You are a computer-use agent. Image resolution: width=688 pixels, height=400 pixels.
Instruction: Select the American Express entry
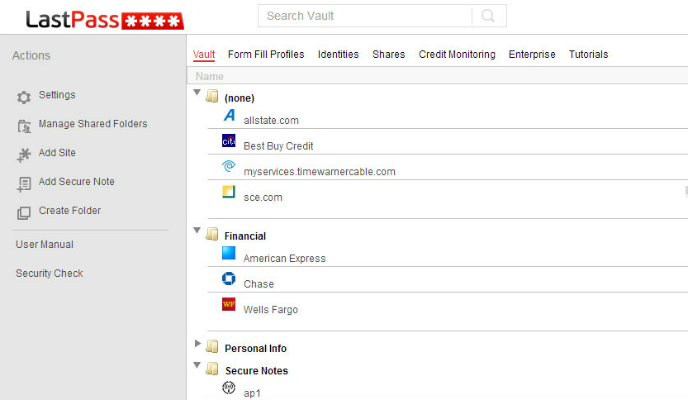tap(284, 258)
